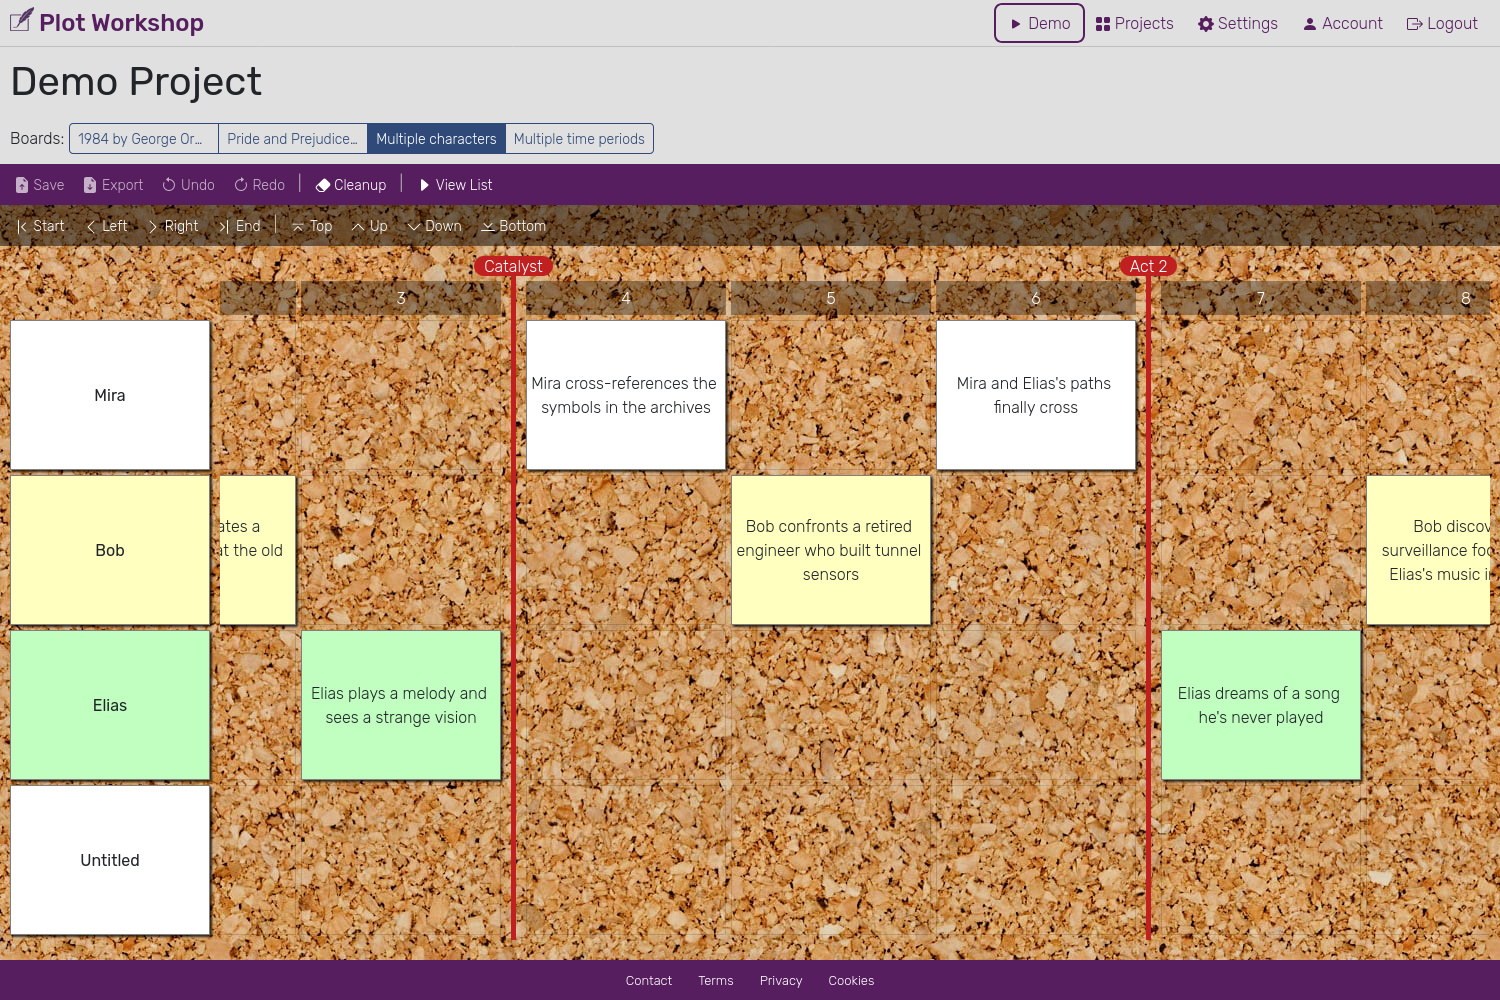Go to Projects page
Screen dimensions: 1500x1000
tap(1134, 23)
